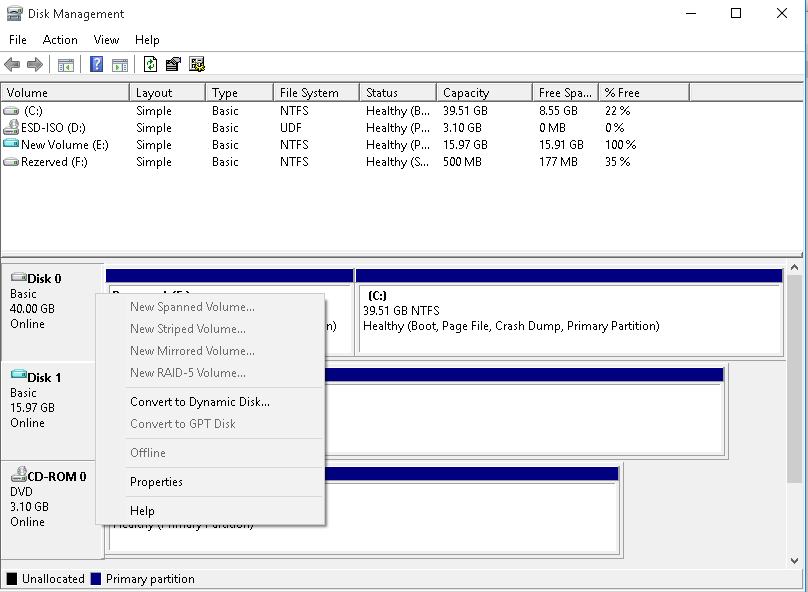Click the Disk 0 drive icon
The image size is (808, 592).
click(x=19, y=277)
